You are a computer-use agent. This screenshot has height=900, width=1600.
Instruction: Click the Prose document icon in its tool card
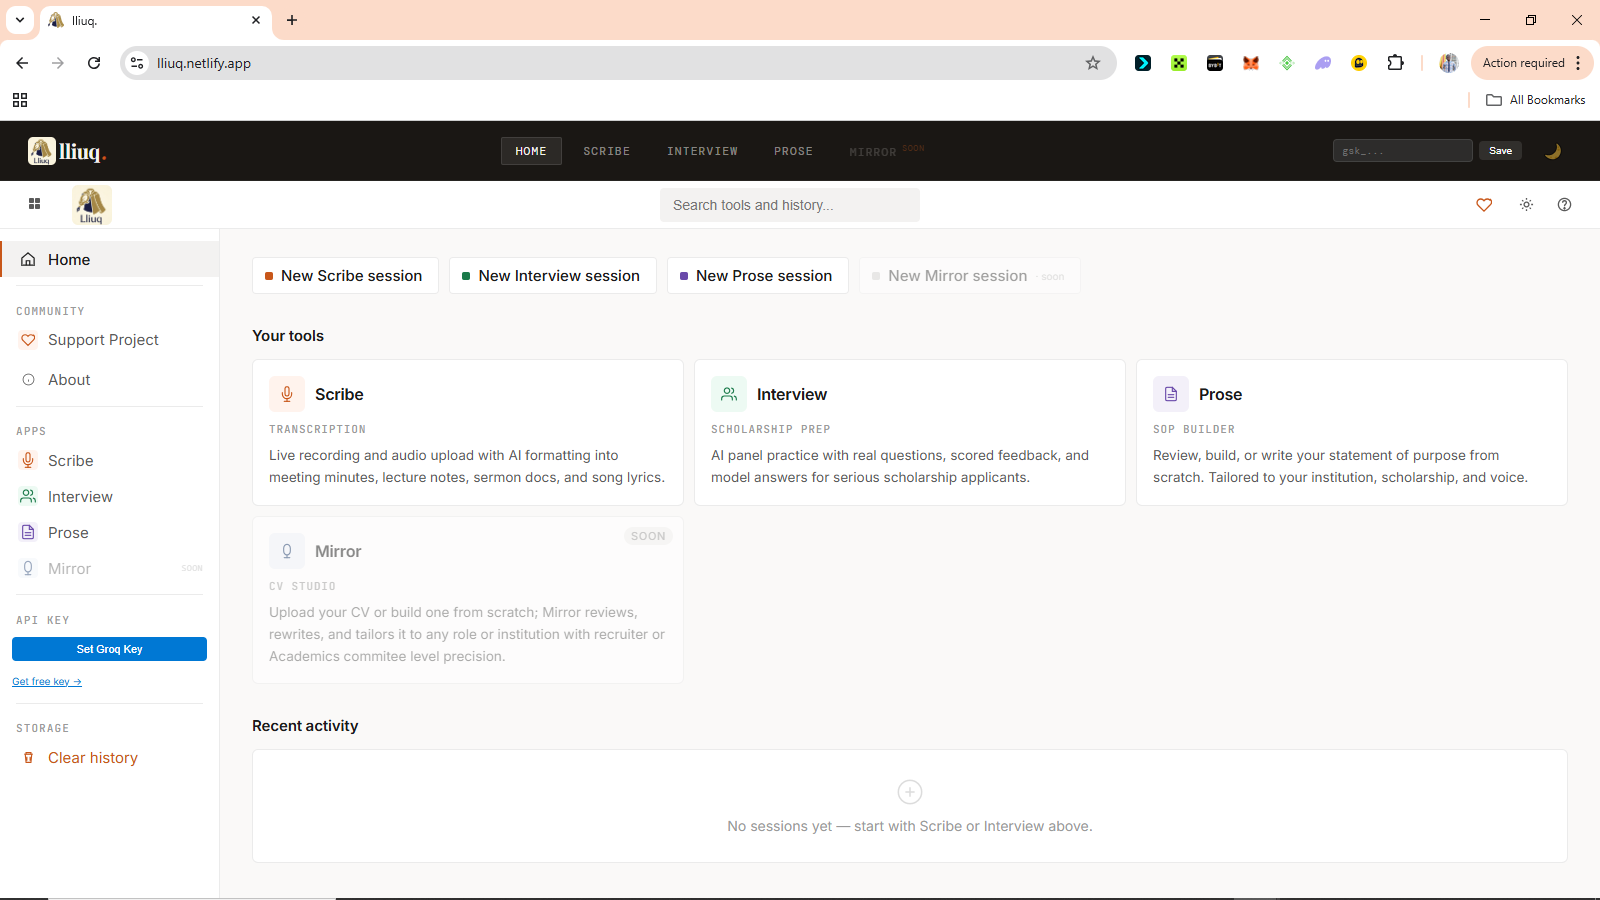(x=1171, y=394)
